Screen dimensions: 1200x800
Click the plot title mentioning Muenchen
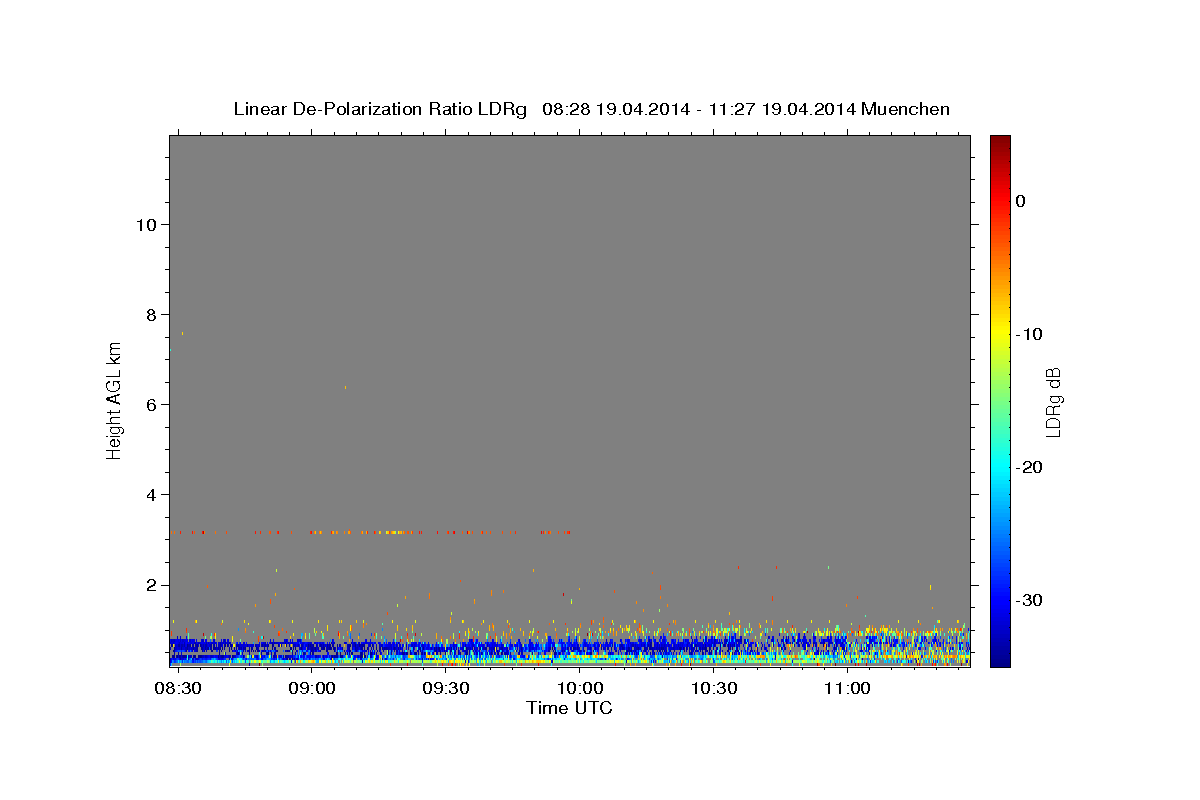pyautogui.click(x=591, y=109)
